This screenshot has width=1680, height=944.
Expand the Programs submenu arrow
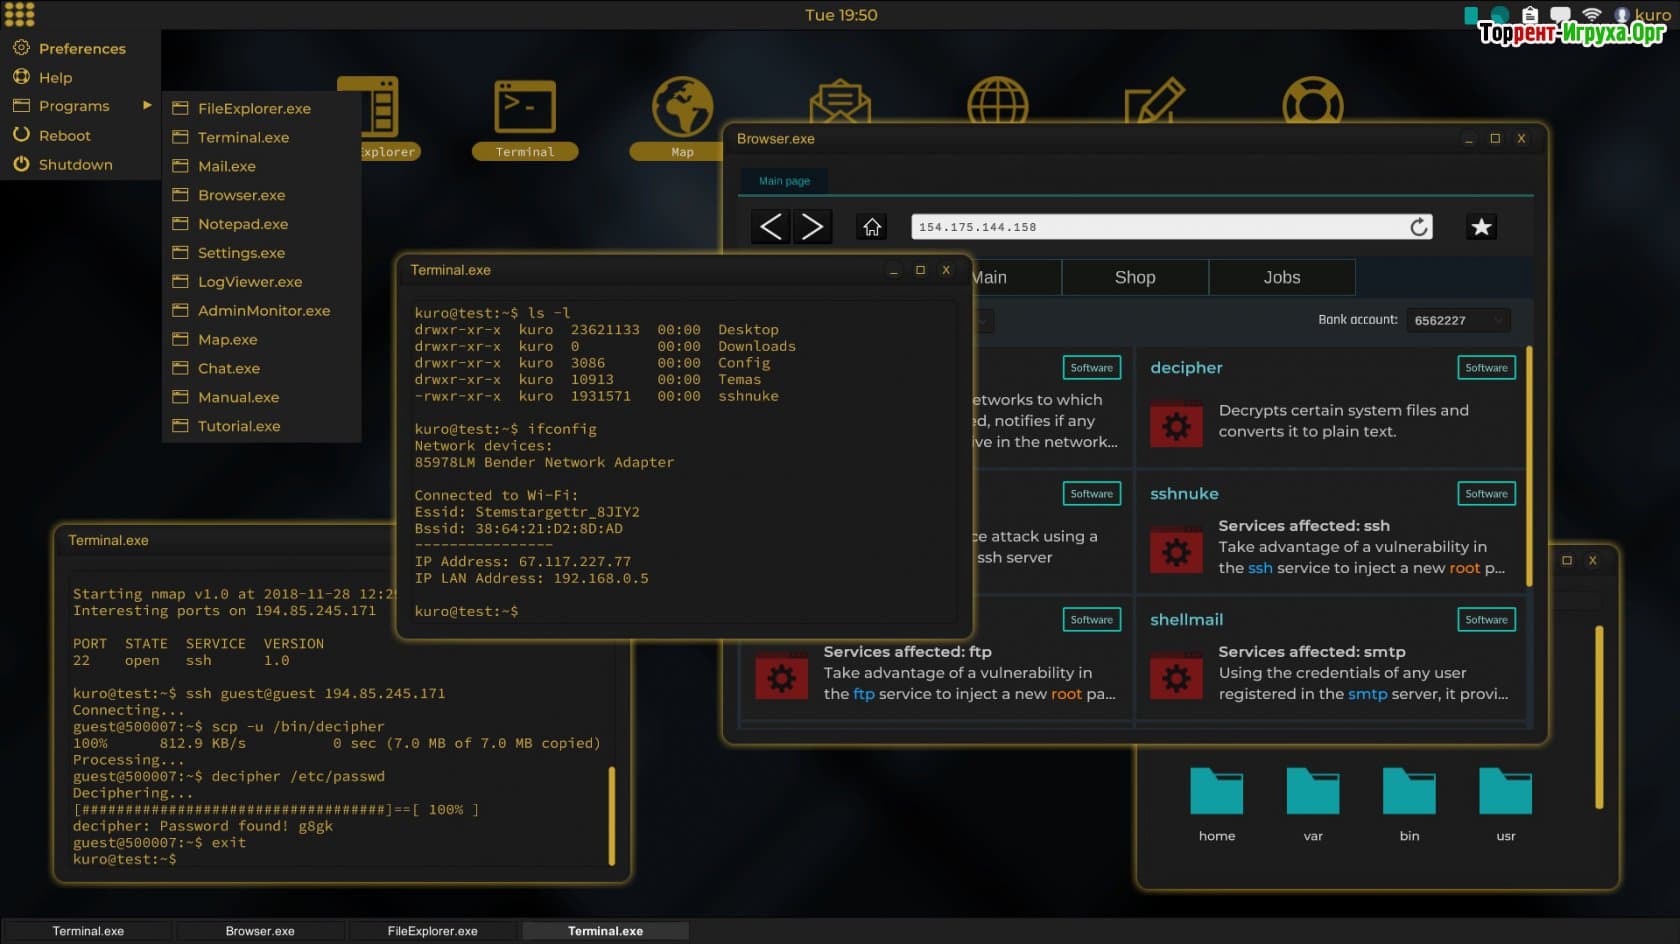point(147,105)
